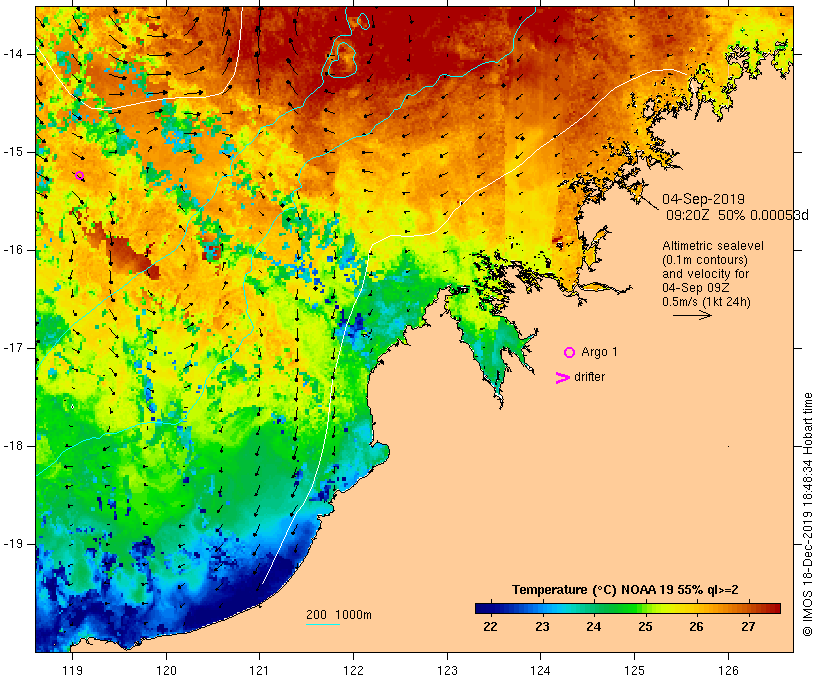Click the -14 latitude axis label

[x=13, y=54]
